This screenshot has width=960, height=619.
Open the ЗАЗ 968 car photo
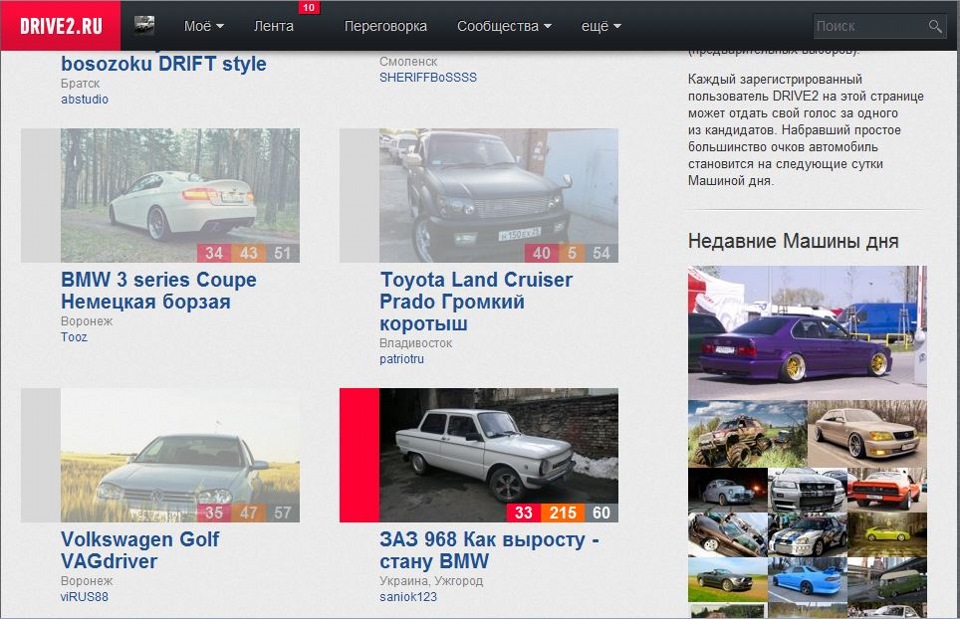click(498, 455)
